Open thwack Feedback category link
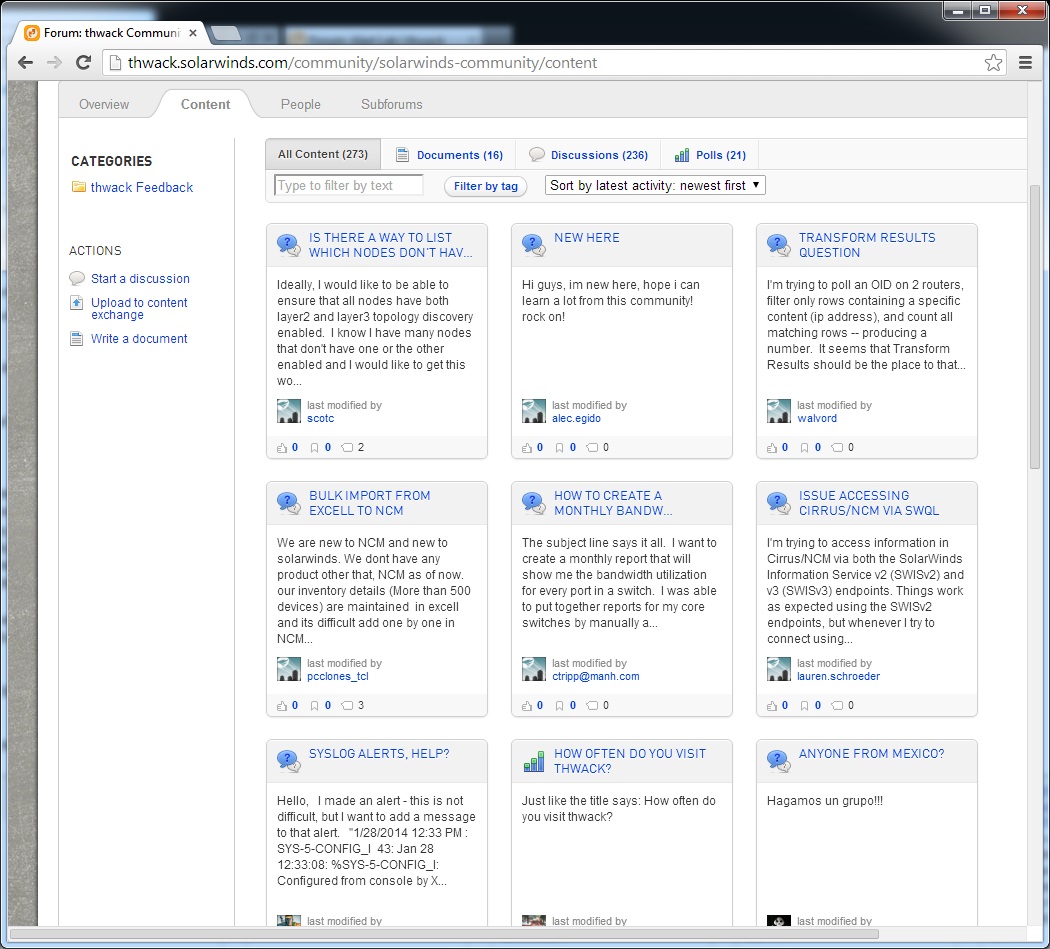 [x=142, y=188]
